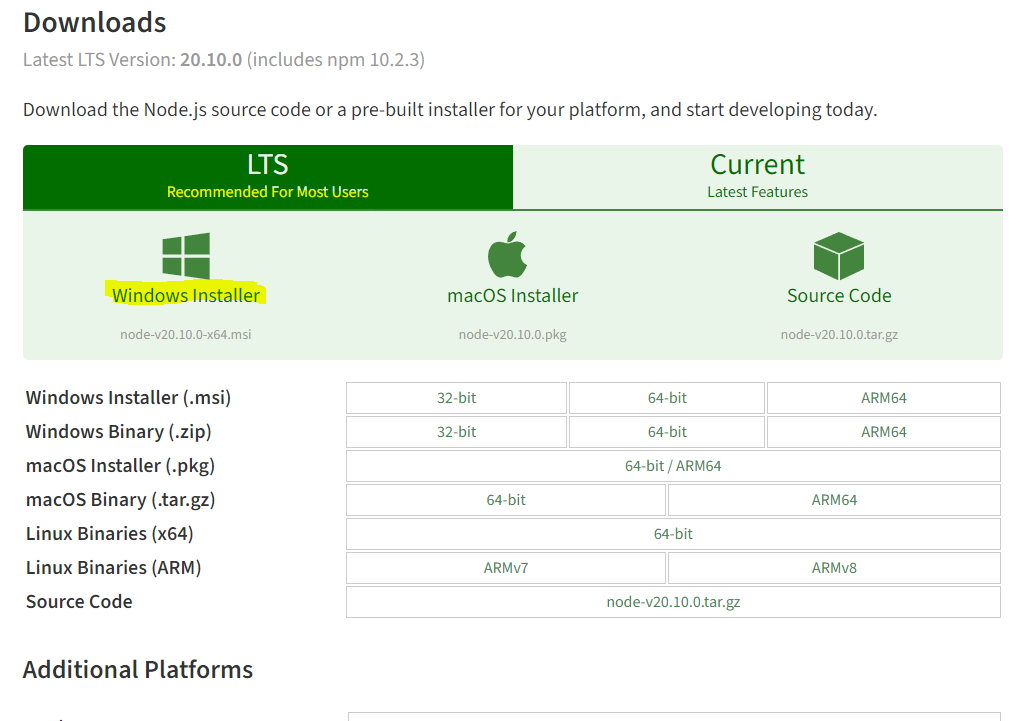Click the macOS Installer (.pkg) row label
The width and height of the screenshot is (1034, 721).
(x=121, y=466)
